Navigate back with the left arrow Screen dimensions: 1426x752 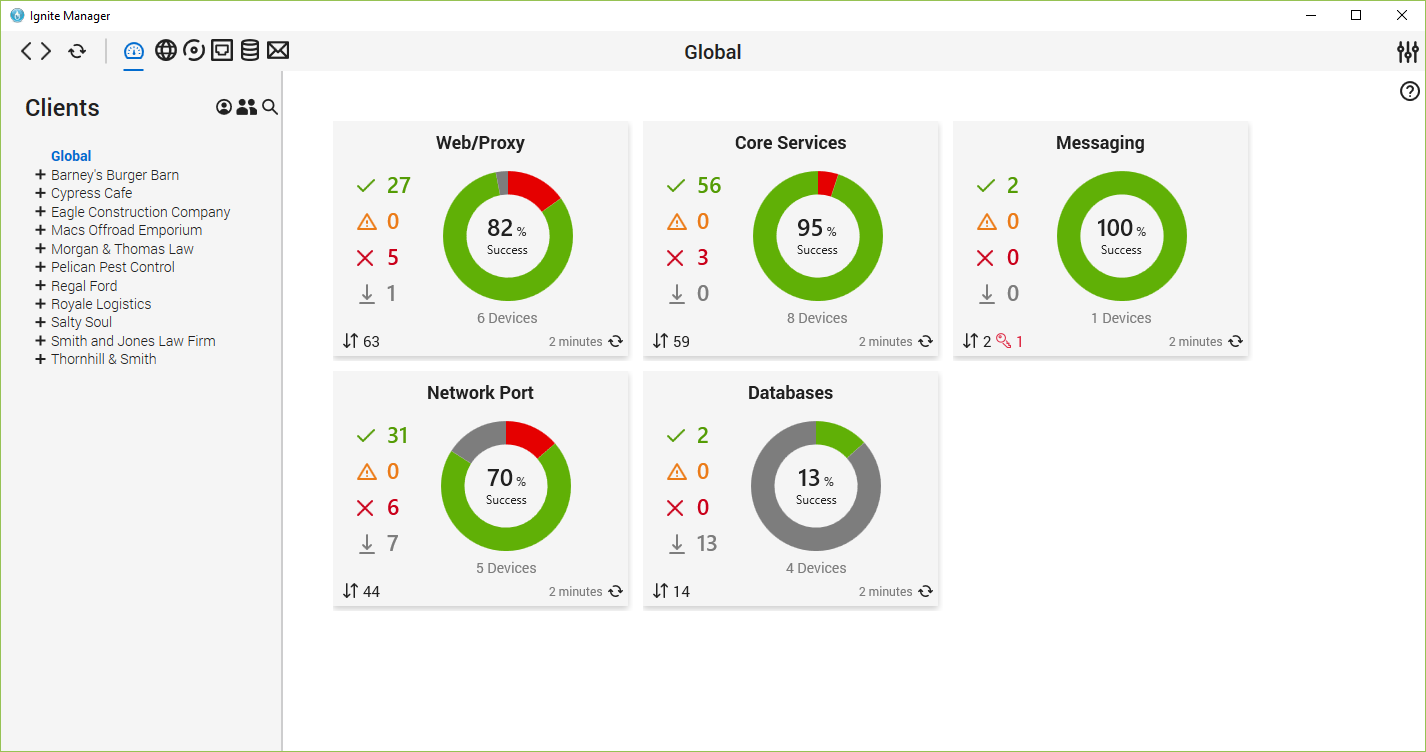point(27,51)
